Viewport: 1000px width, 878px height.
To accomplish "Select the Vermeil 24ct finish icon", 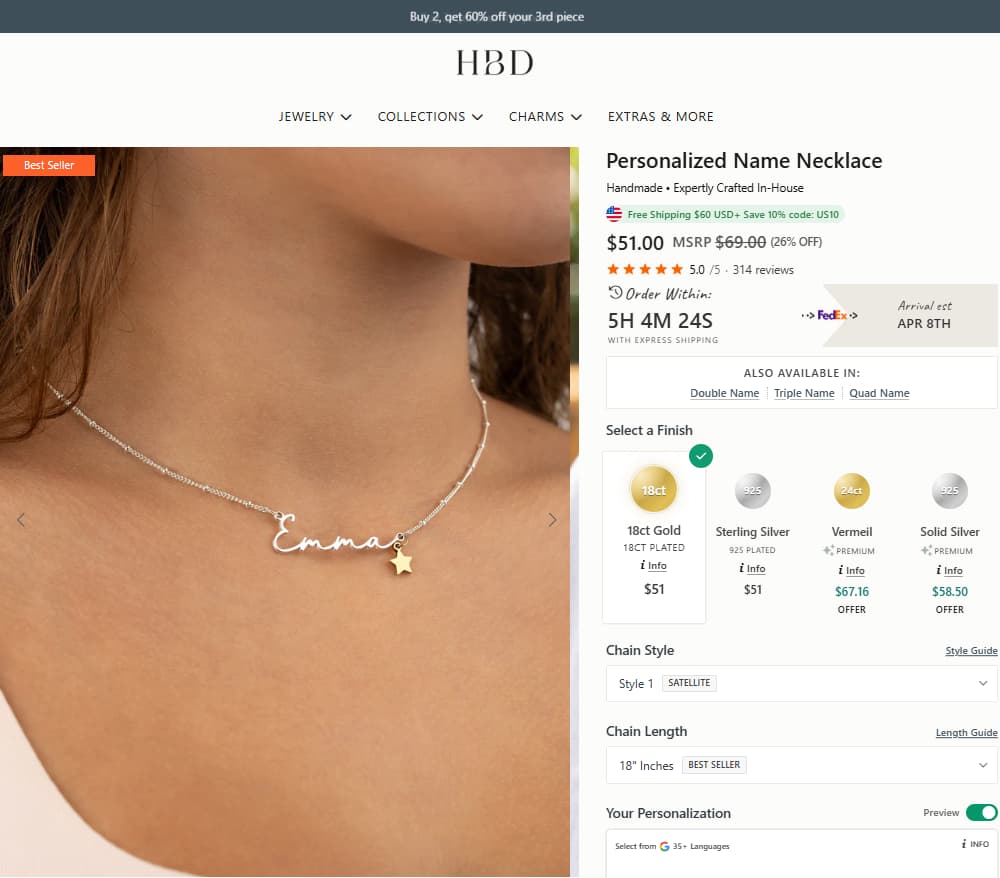I will (x=850, y=490).
